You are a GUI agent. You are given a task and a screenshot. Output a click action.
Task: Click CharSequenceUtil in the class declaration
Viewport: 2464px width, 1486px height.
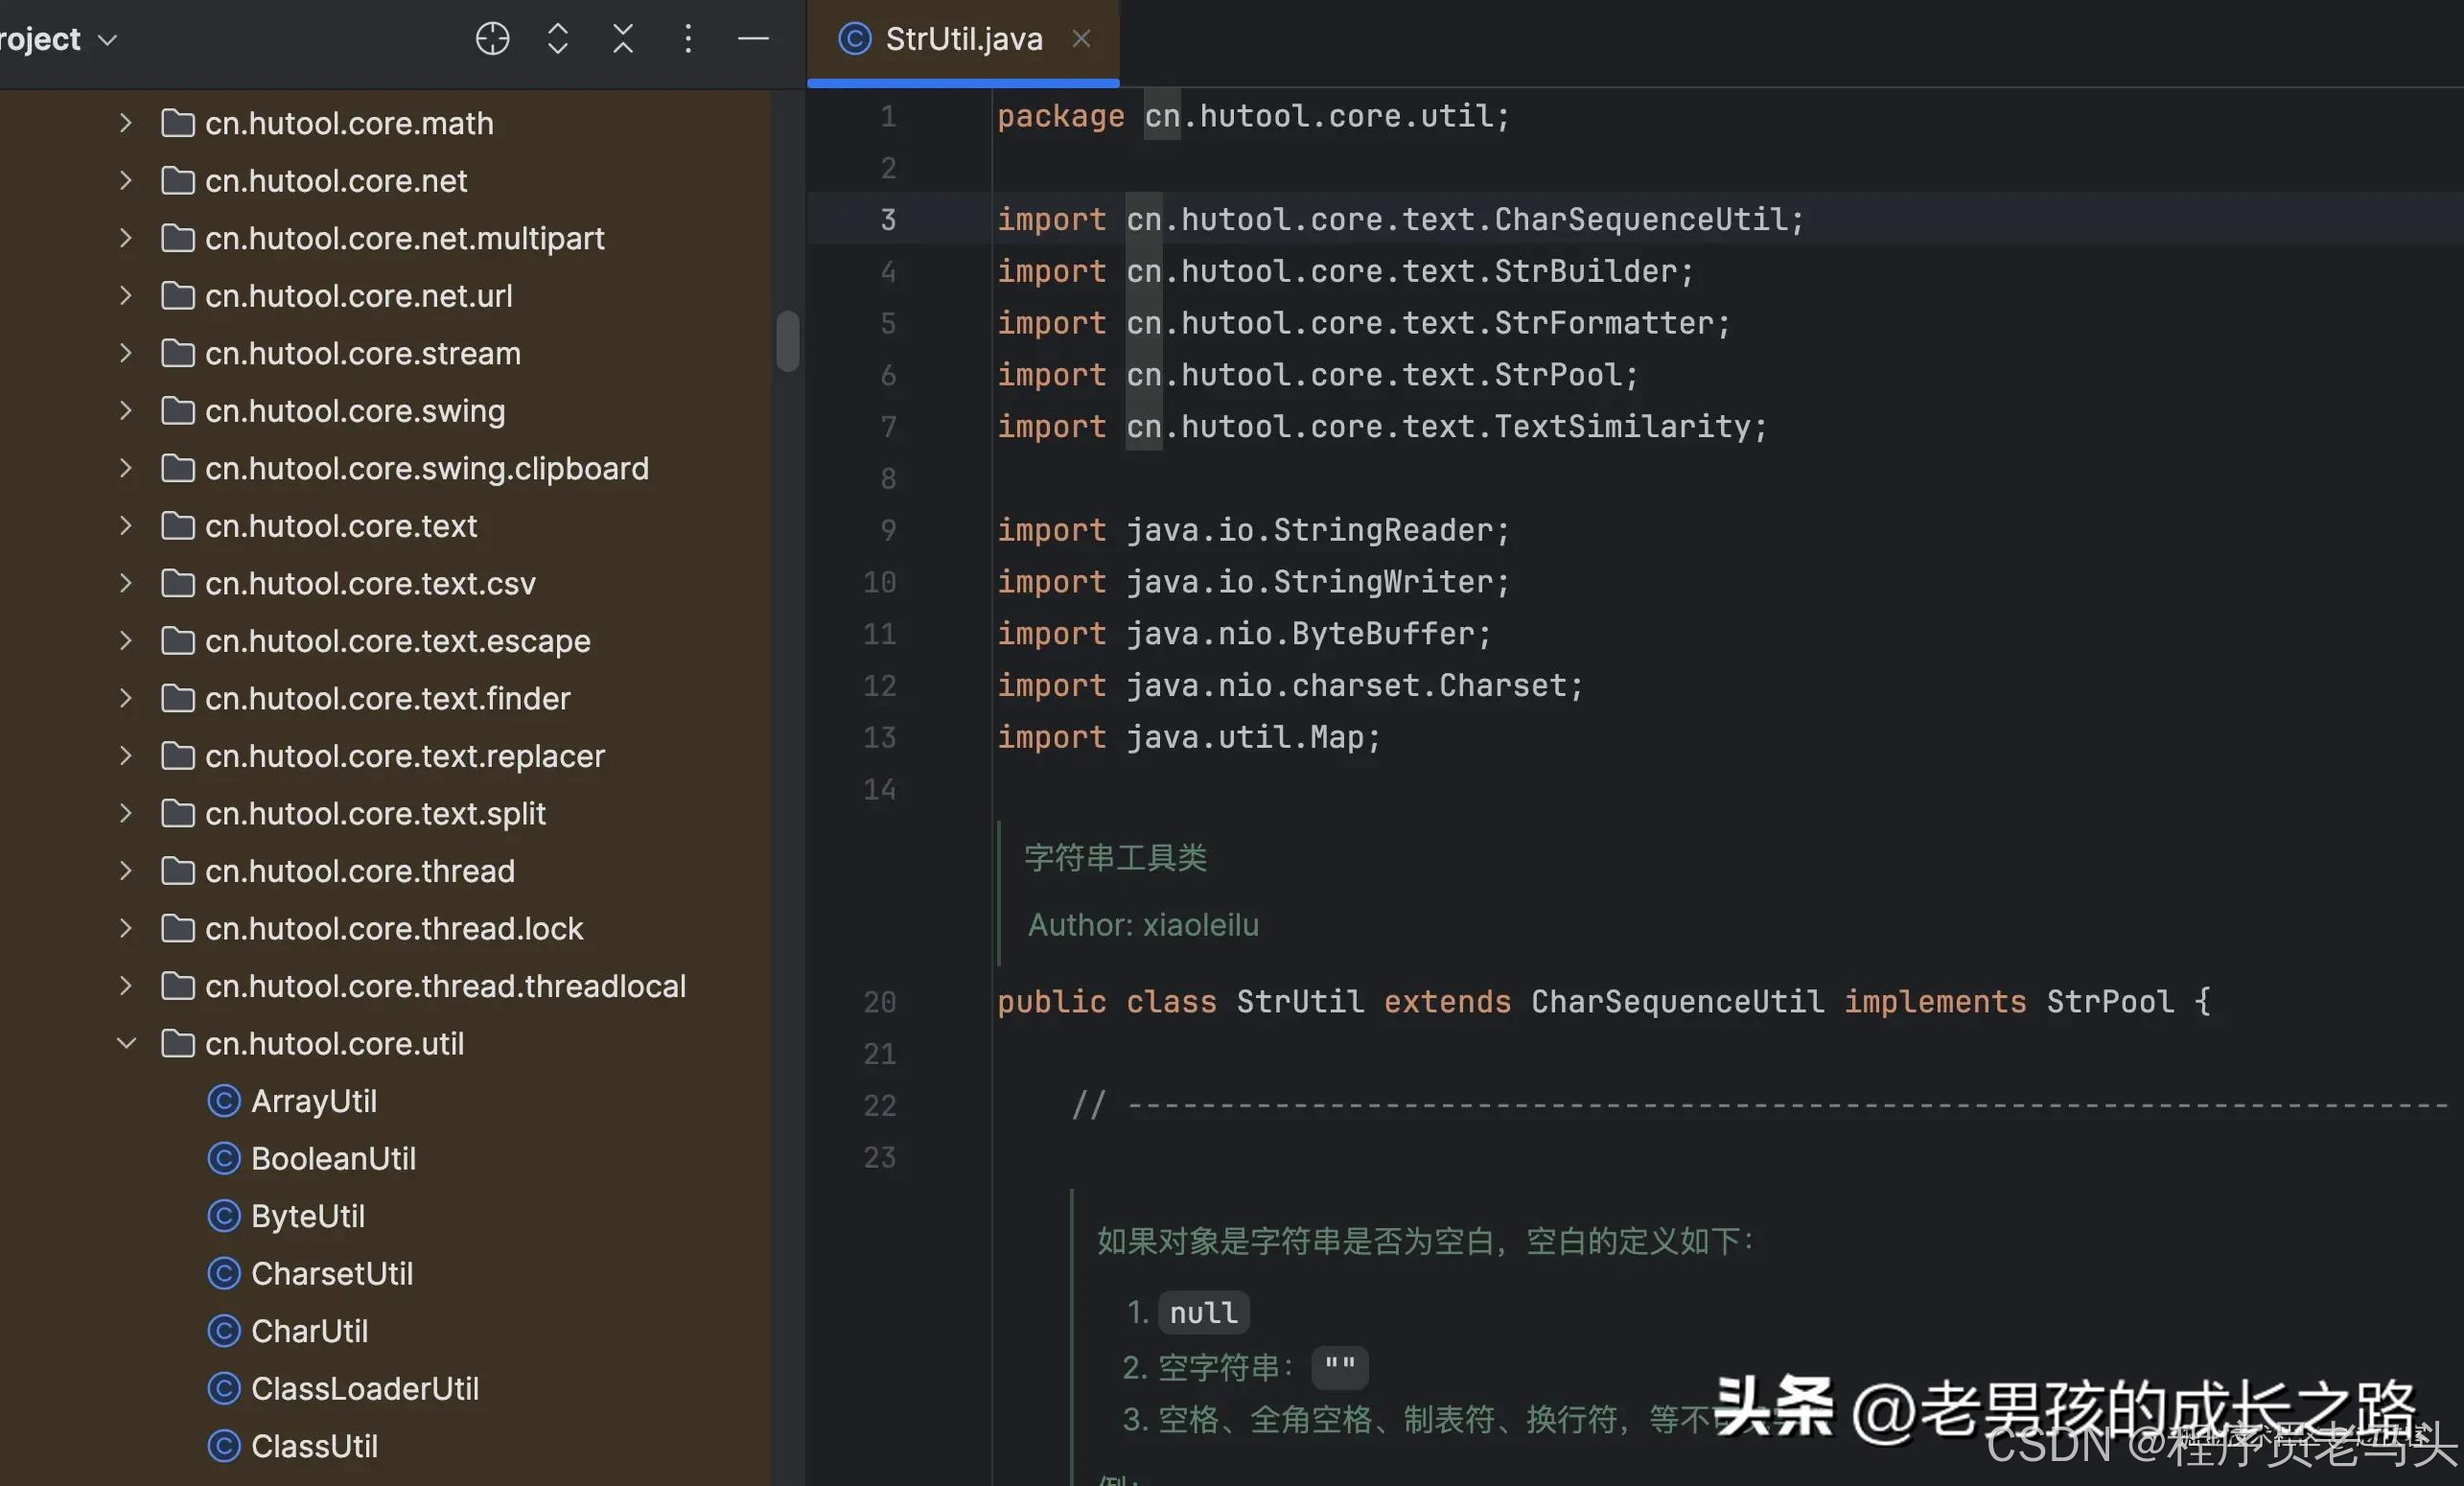(1677, 1001)
